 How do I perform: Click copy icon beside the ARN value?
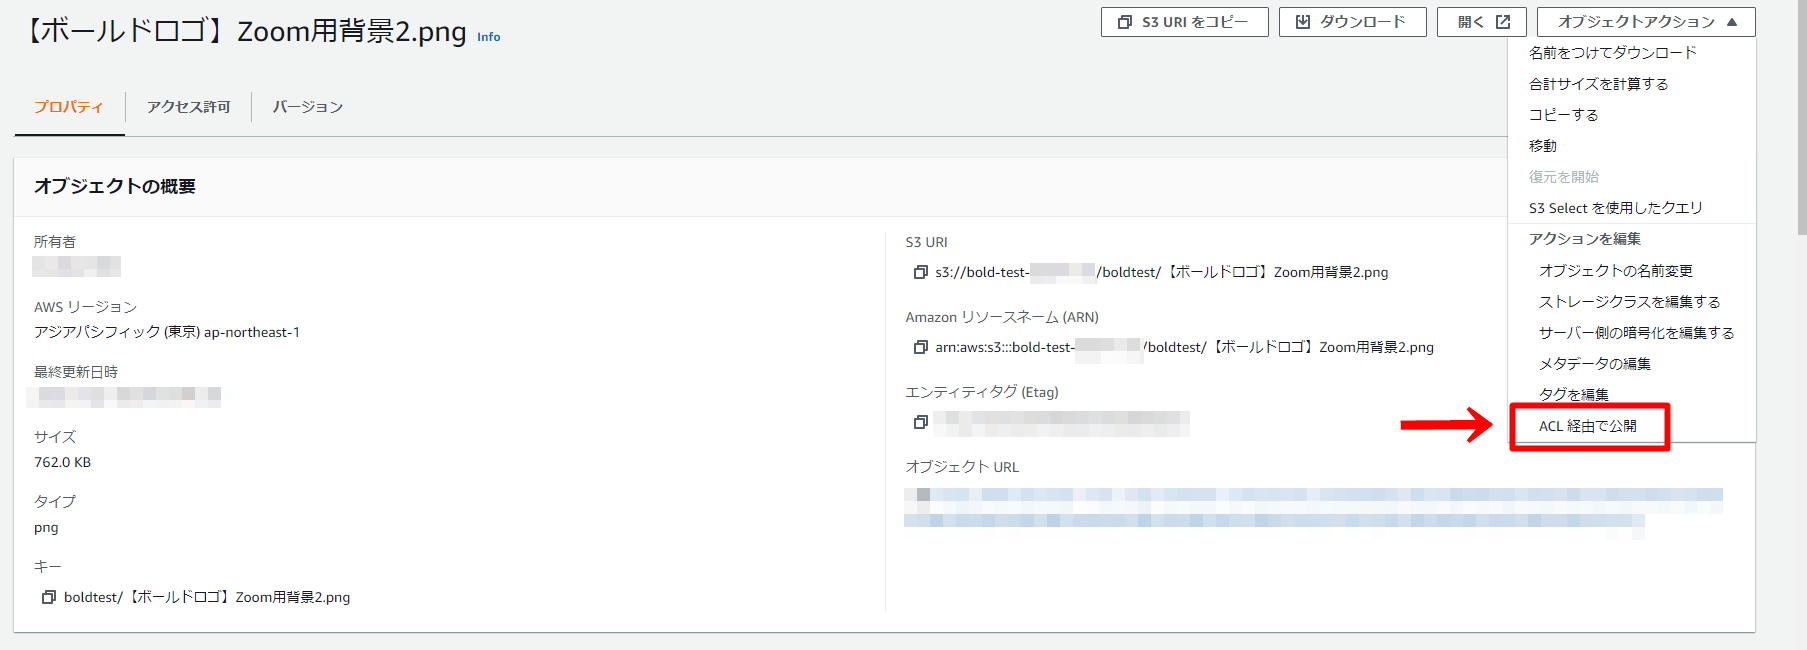(920, 347)
